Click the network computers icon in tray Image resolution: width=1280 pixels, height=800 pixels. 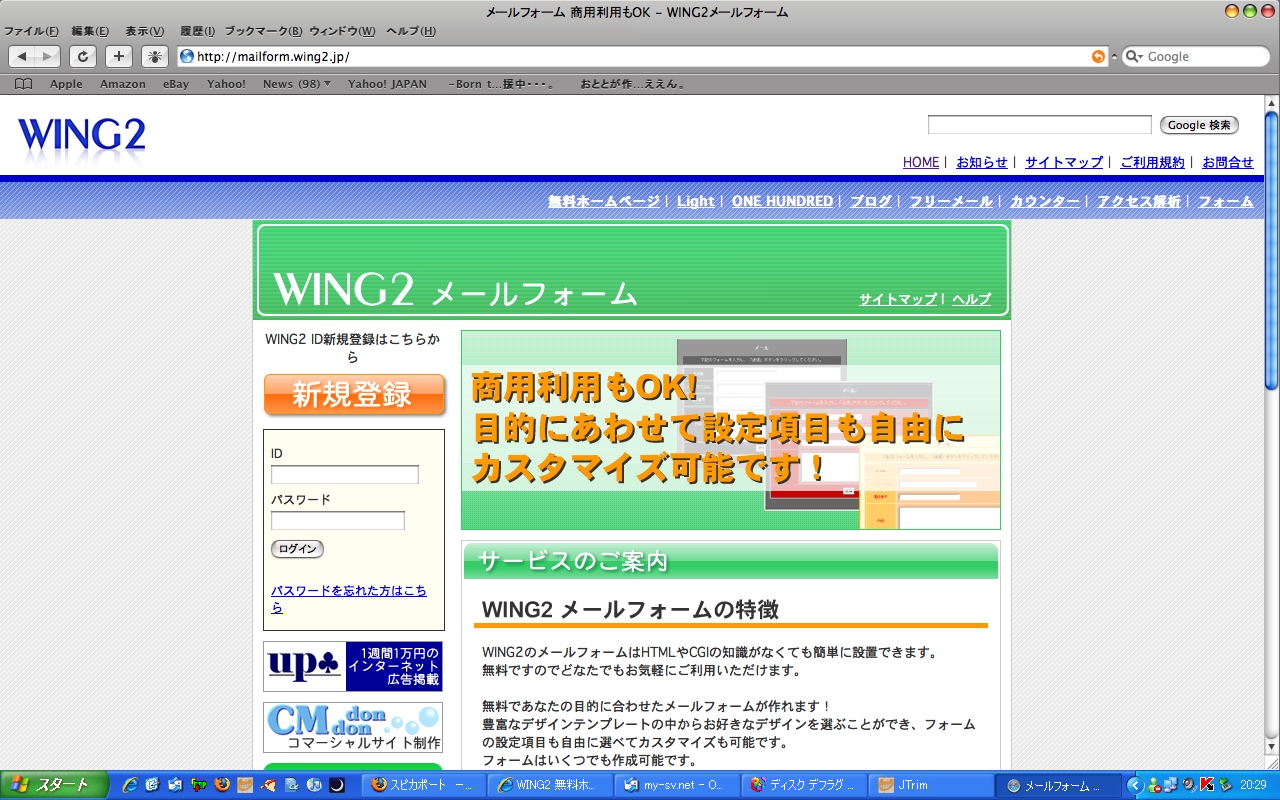tap(1171, 785)
